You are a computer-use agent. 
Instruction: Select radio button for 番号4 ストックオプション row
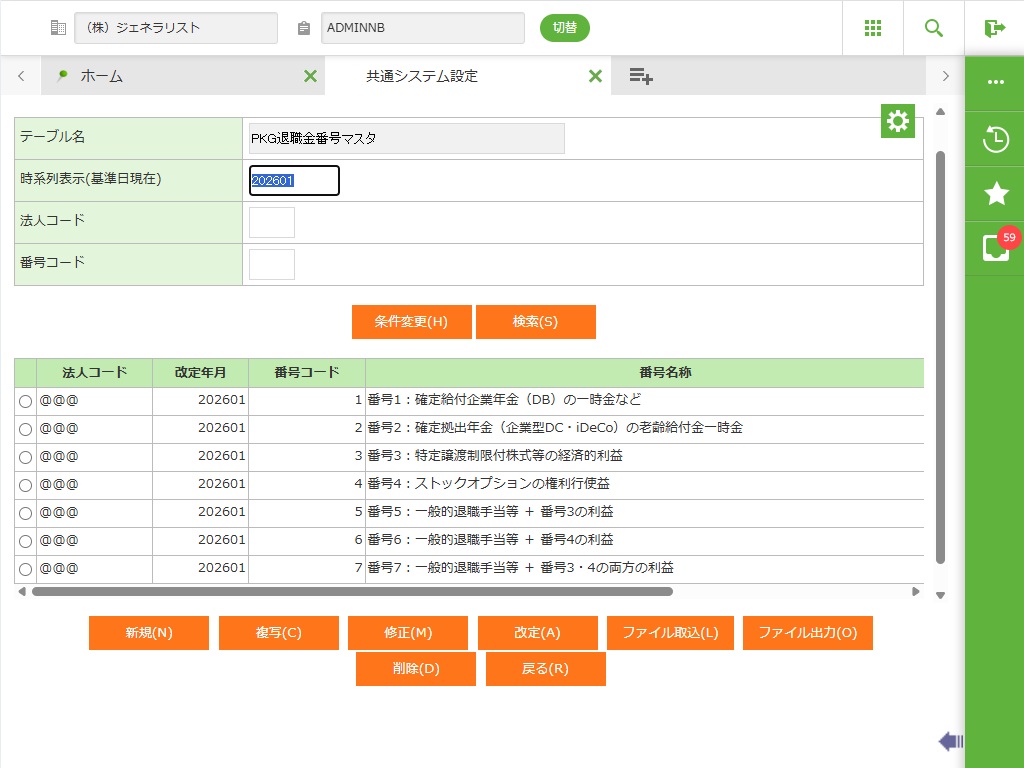pyautogui.click(x=25, y=485)
